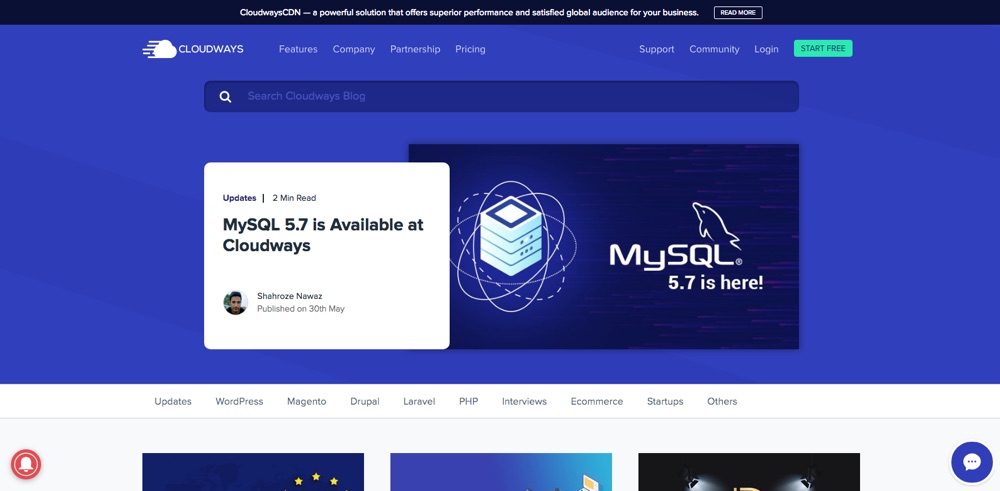The width and height of the screenshot is (1000, 491).
Task: Click the Login link
Action: [x=766, y=49]
